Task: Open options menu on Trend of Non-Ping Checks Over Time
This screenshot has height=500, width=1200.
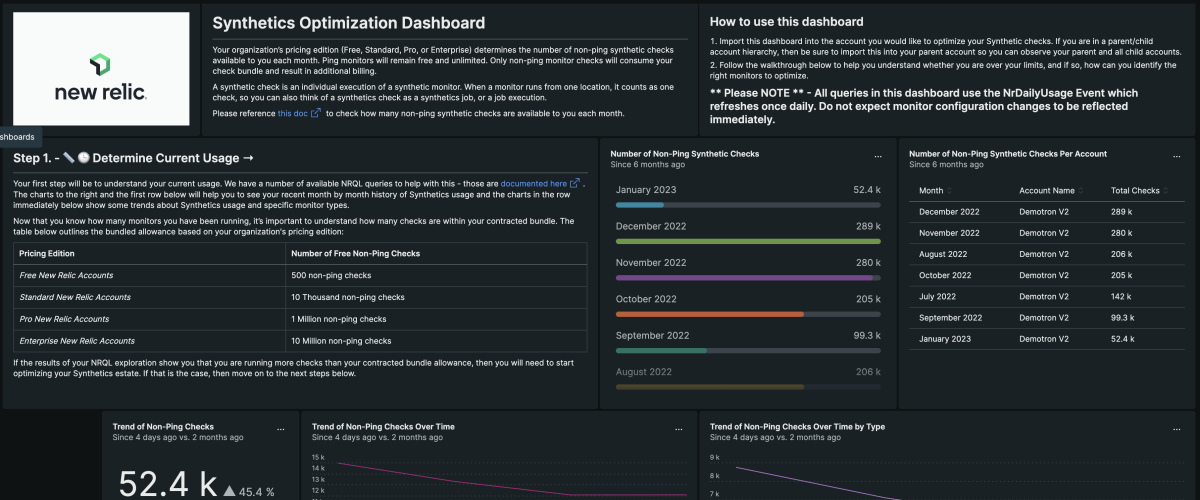Action: tap(676, 429)
